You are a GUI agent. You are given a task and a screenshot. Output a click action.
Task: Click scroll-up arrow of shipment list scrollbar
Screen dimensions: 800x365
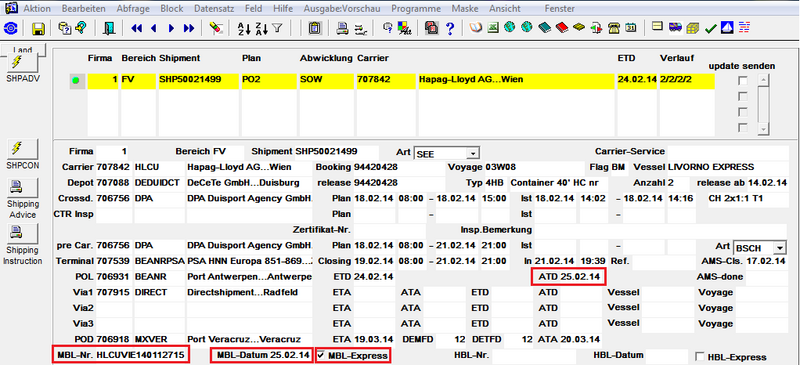763,80
